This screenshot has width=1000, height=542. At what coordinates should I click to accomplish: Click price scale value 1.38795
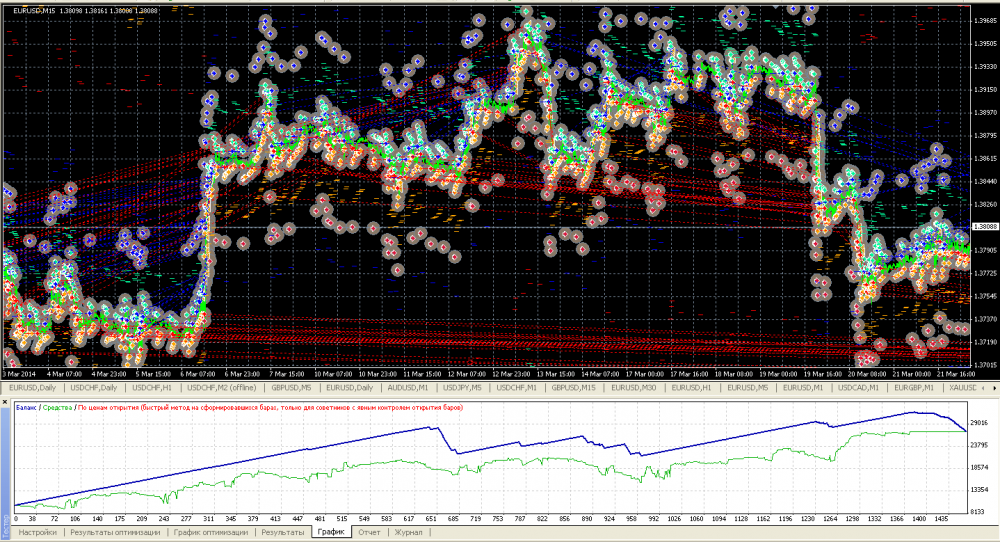coord(985,136)
